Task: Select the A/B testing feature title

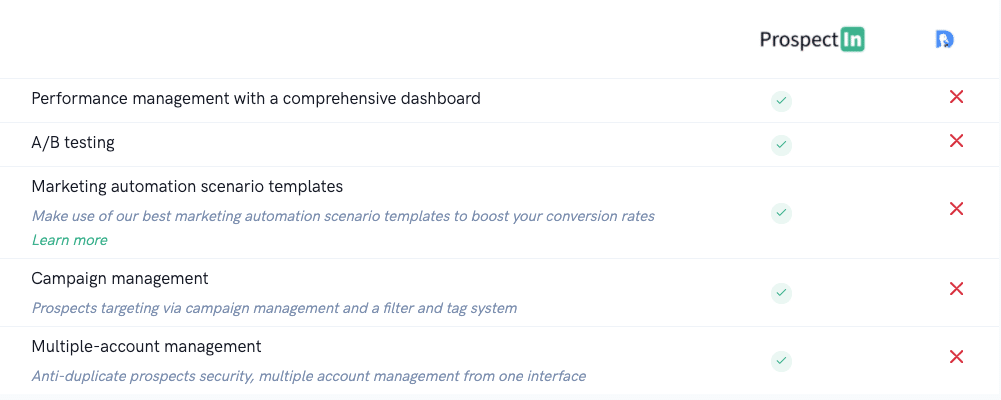Action: pos(73,142)
